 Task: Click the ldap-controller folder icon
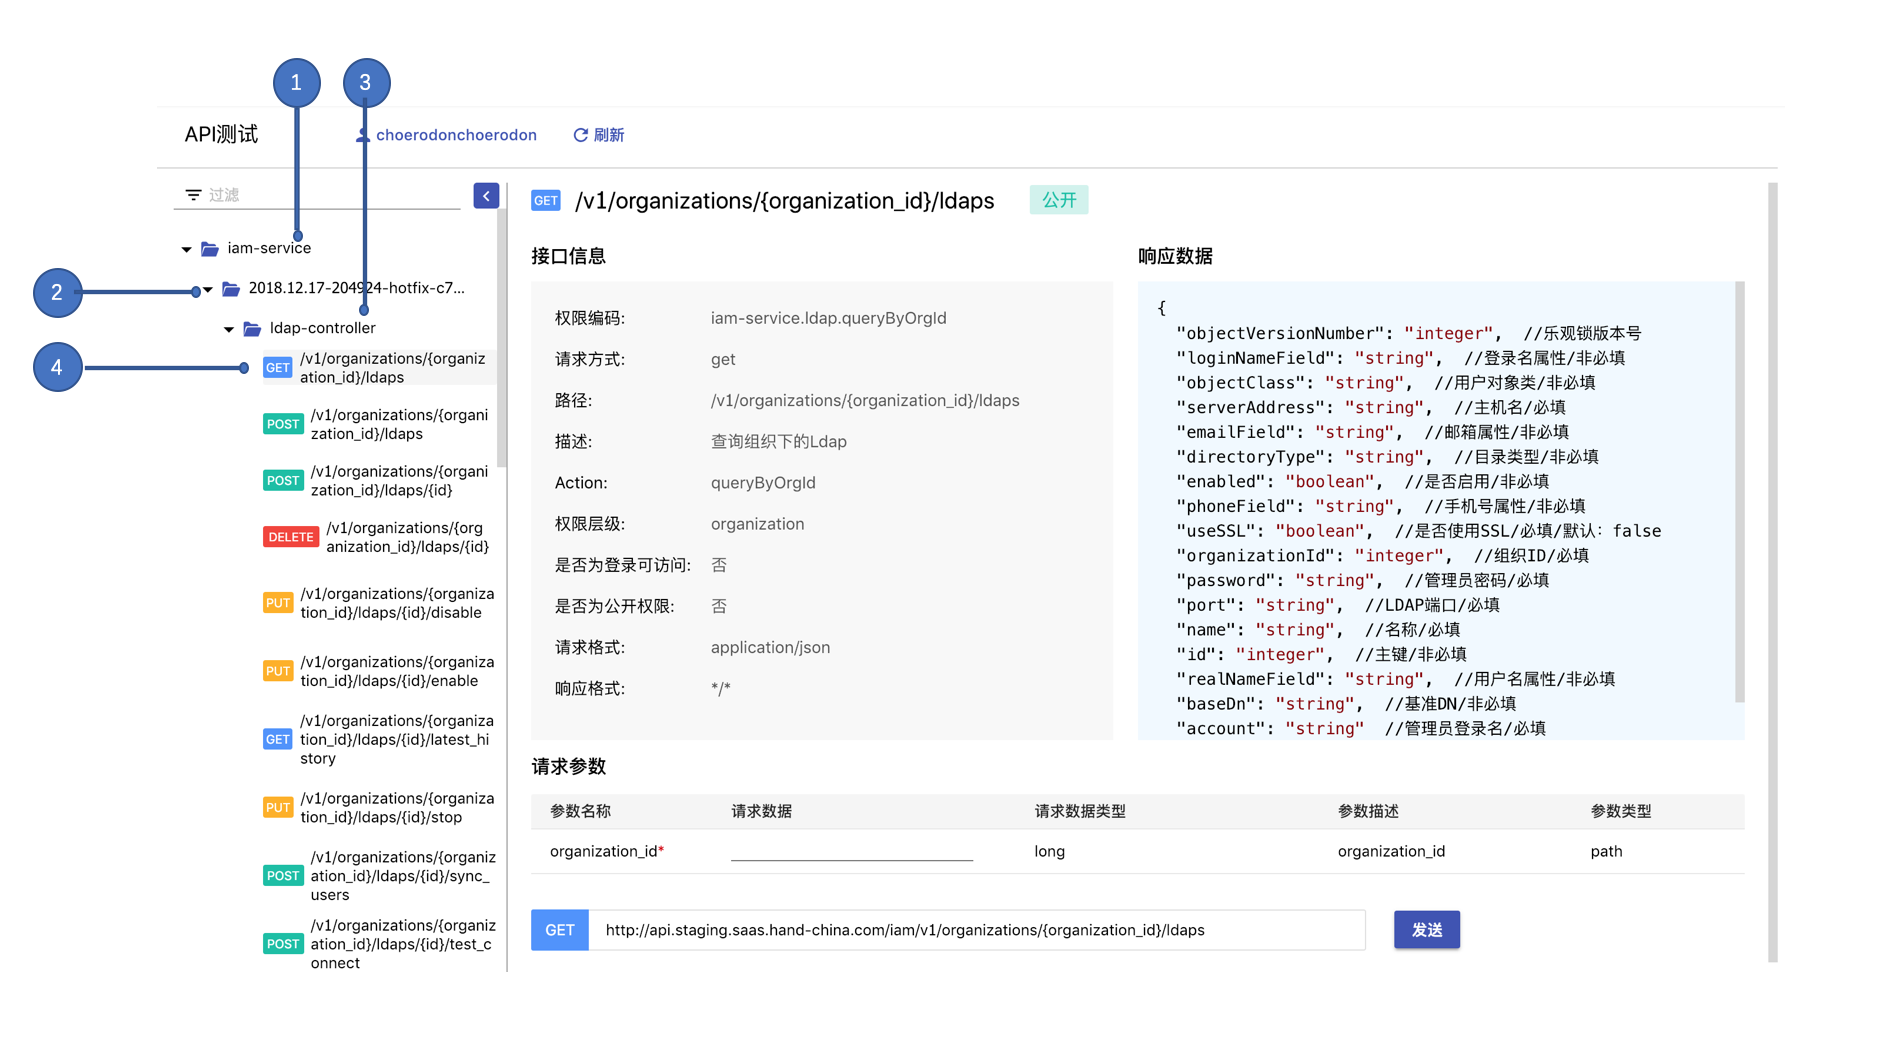pos(252,329)
